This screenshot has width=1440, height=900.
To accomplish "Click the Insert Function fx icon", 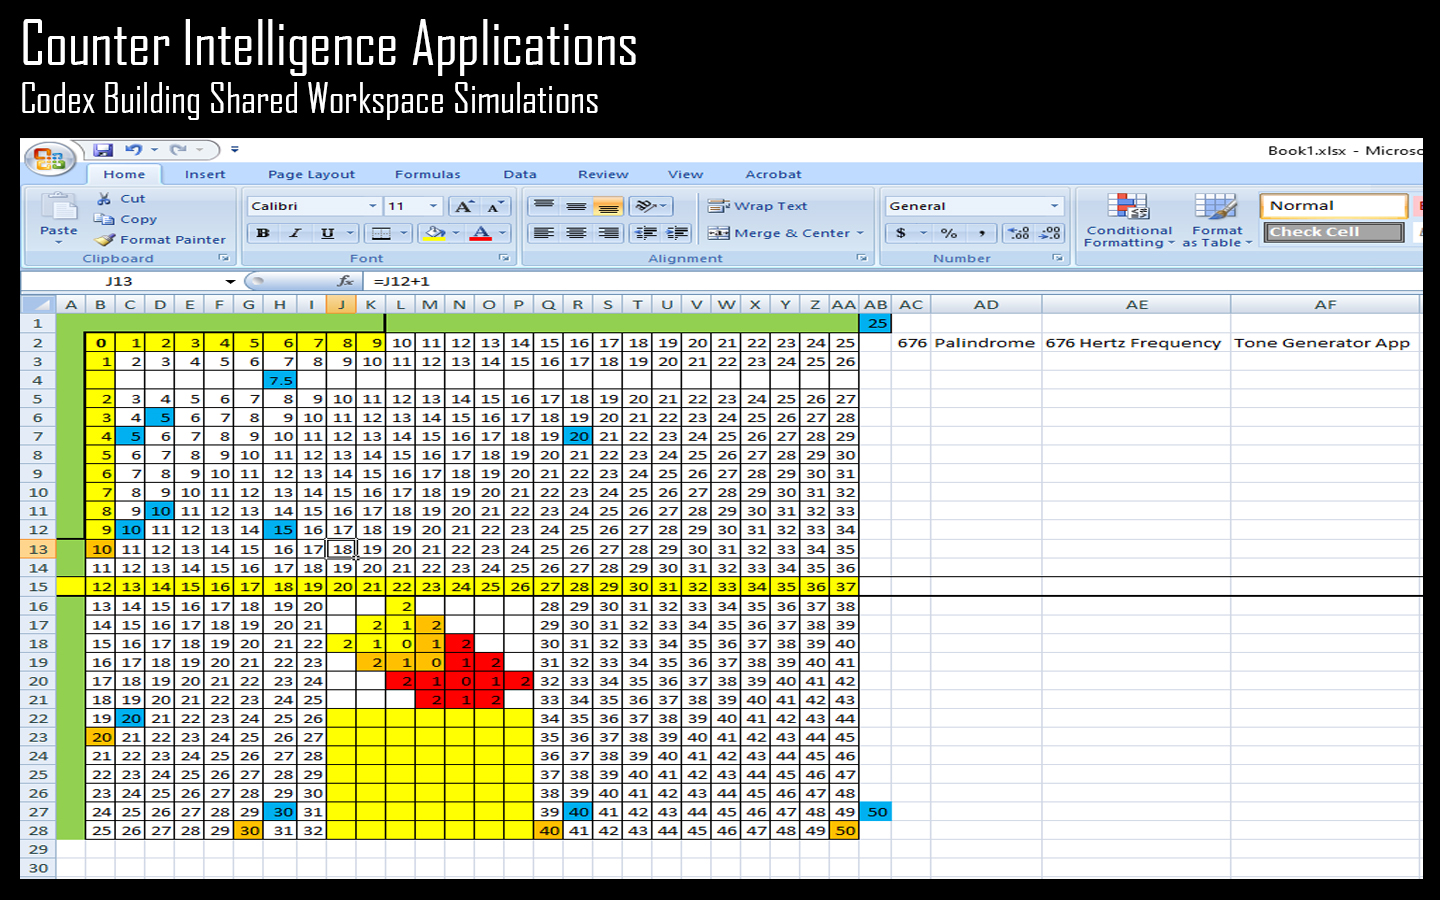I will [x=345, y=282].
